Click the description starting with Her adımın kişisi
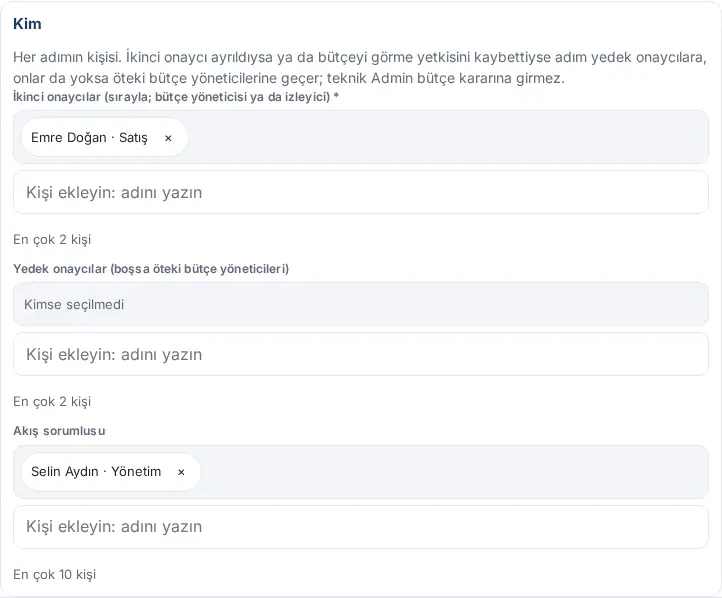 [x=360, y=68]
